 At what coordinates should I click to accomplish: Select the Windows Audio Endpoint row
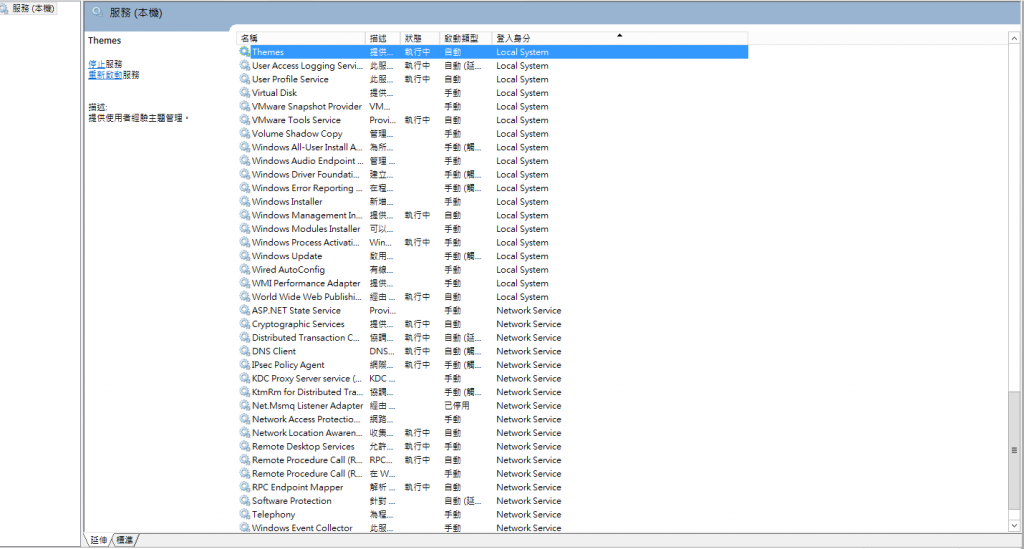(x=492, y=161)
